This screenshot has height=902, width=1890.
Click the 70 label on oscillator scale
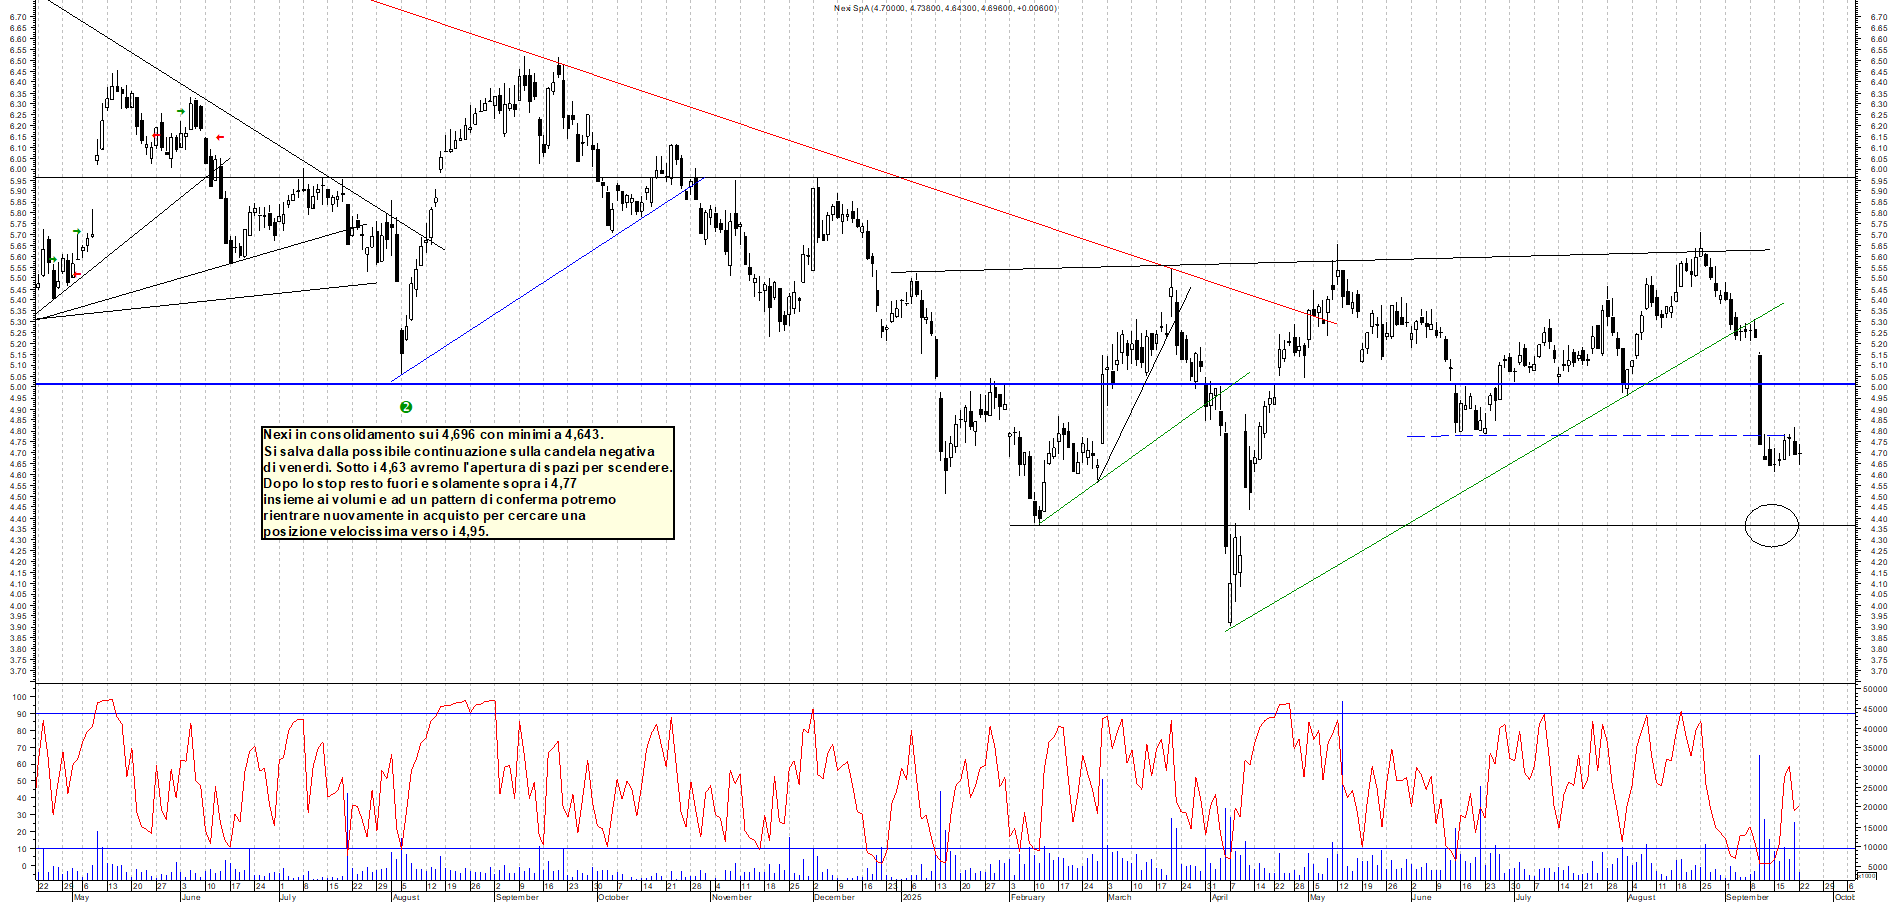click(x=21, y=747)
